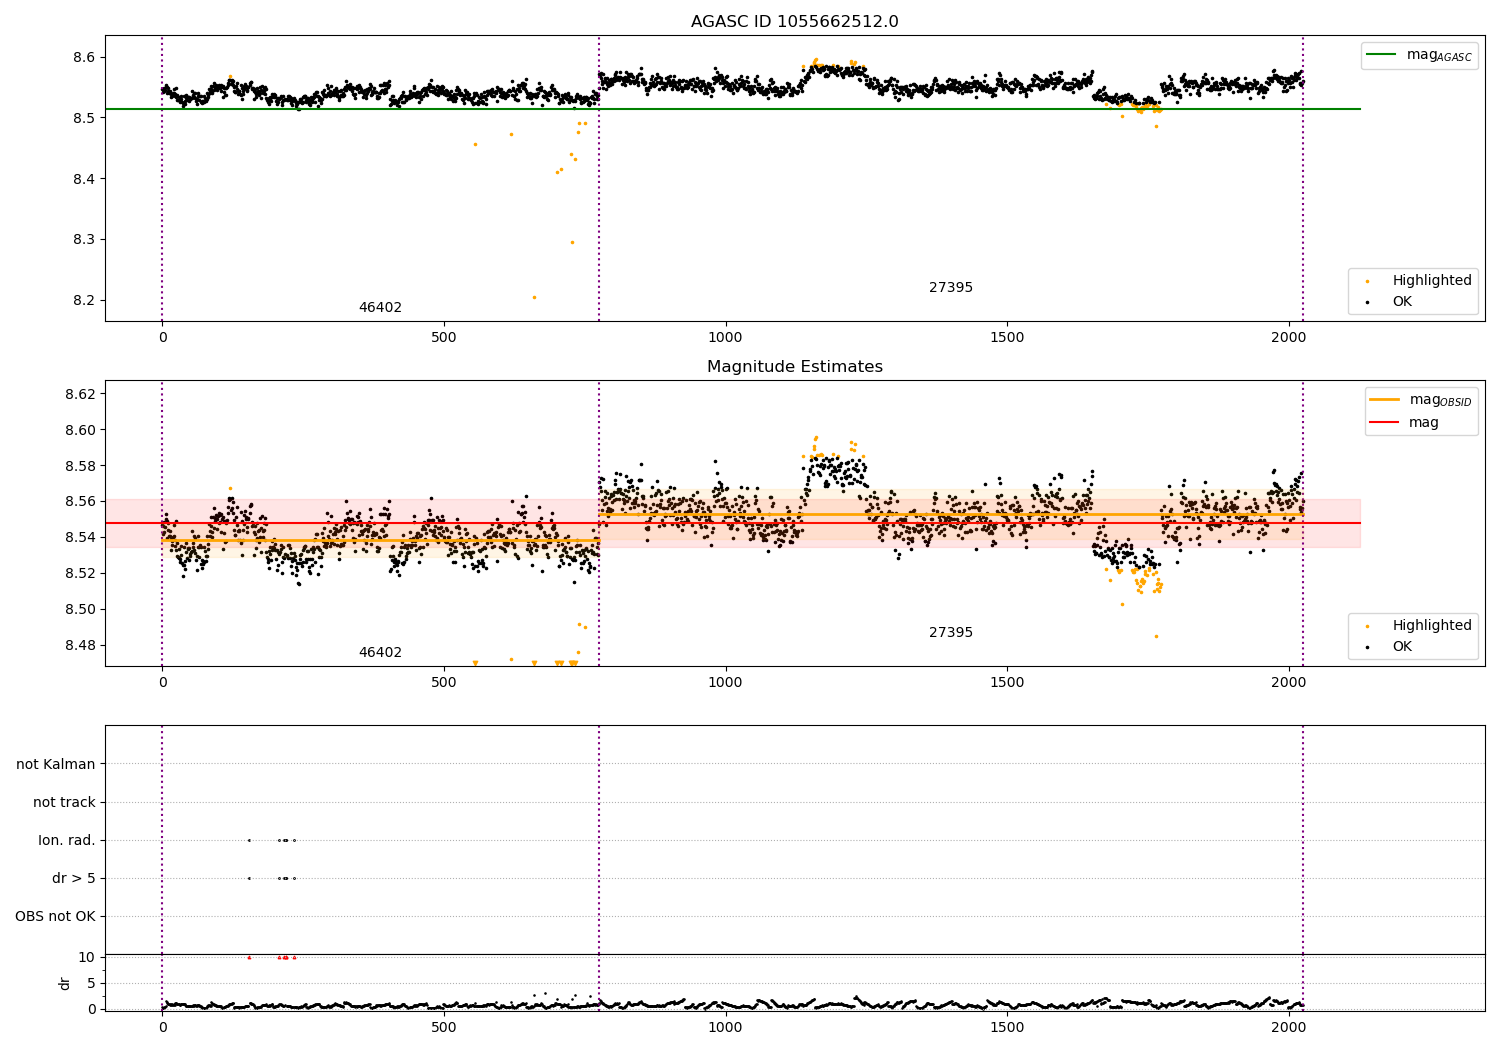Select Highlighted legend entry in Magnitude Estimates plot
This screenshot has width=1500, height=1050.
1432,626
